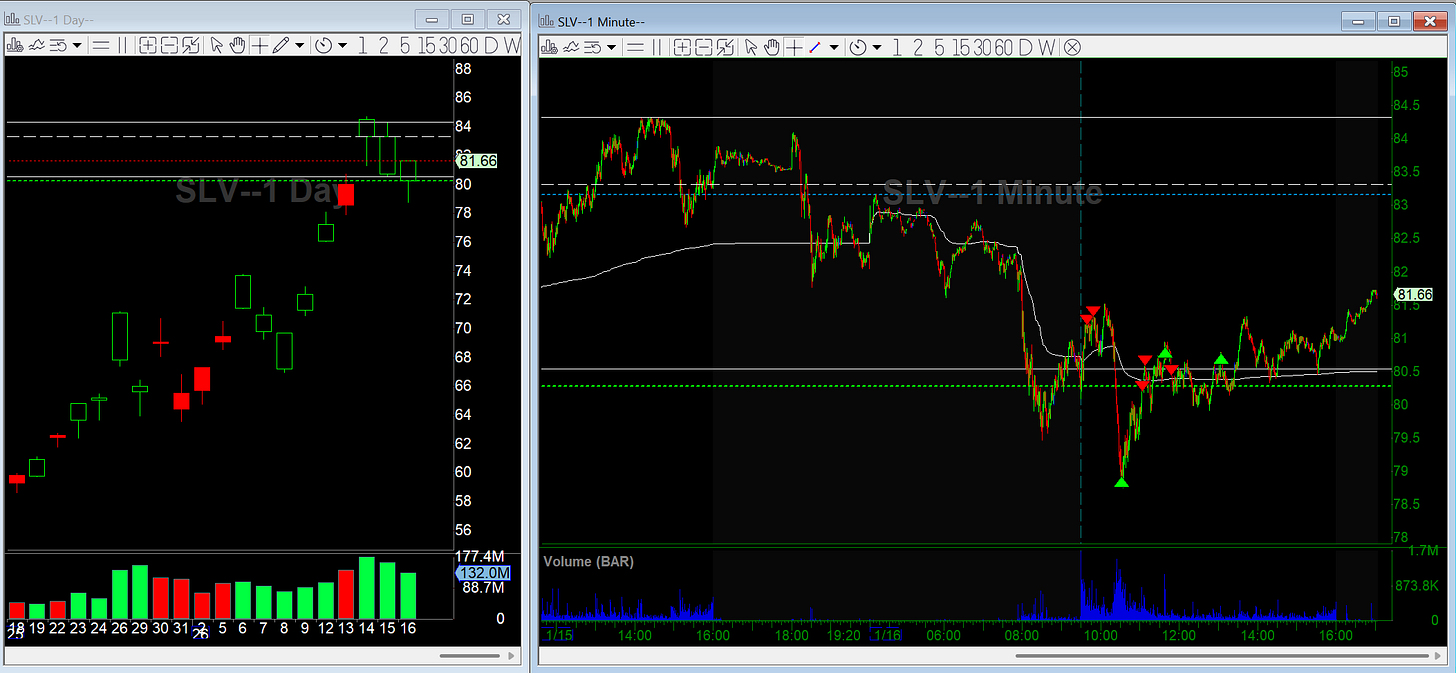1456x673 pixels.
Task: Zoom out on the SLV 1 Minute chart
Action: click(x=704, y=47)
